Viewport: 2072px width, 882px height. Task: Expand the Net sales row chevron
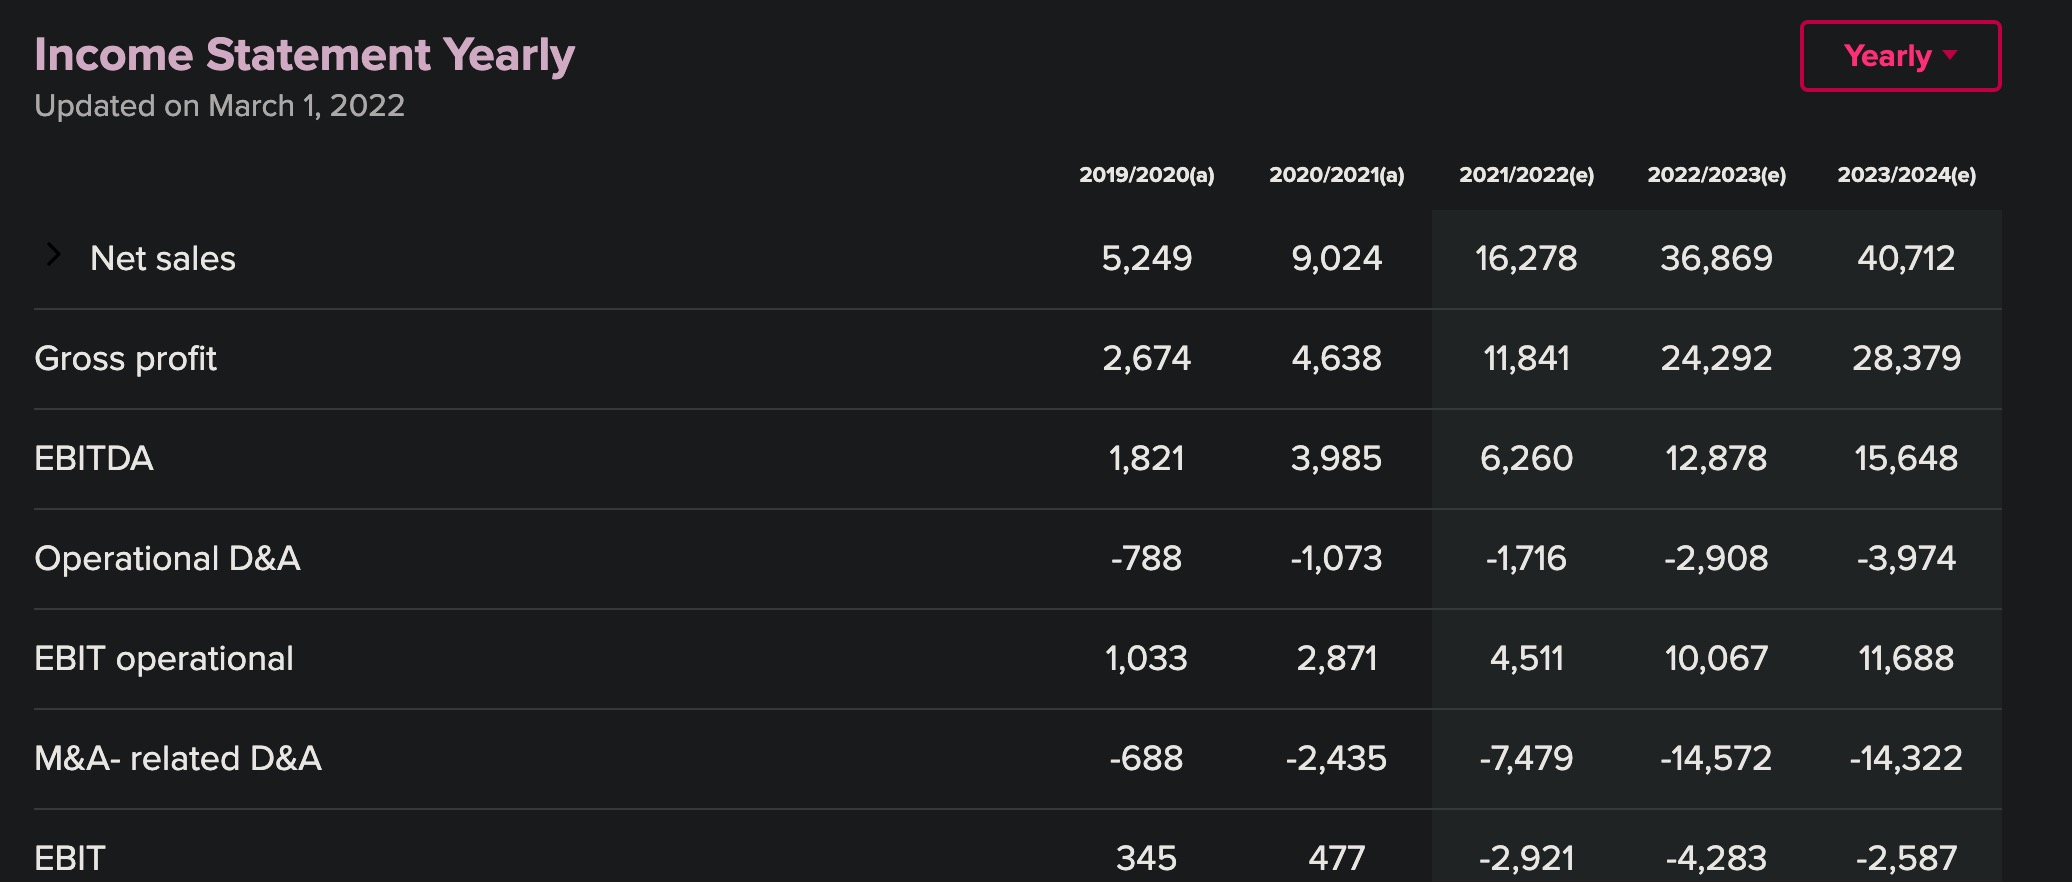pyautogui.click(x=54, y=256)
